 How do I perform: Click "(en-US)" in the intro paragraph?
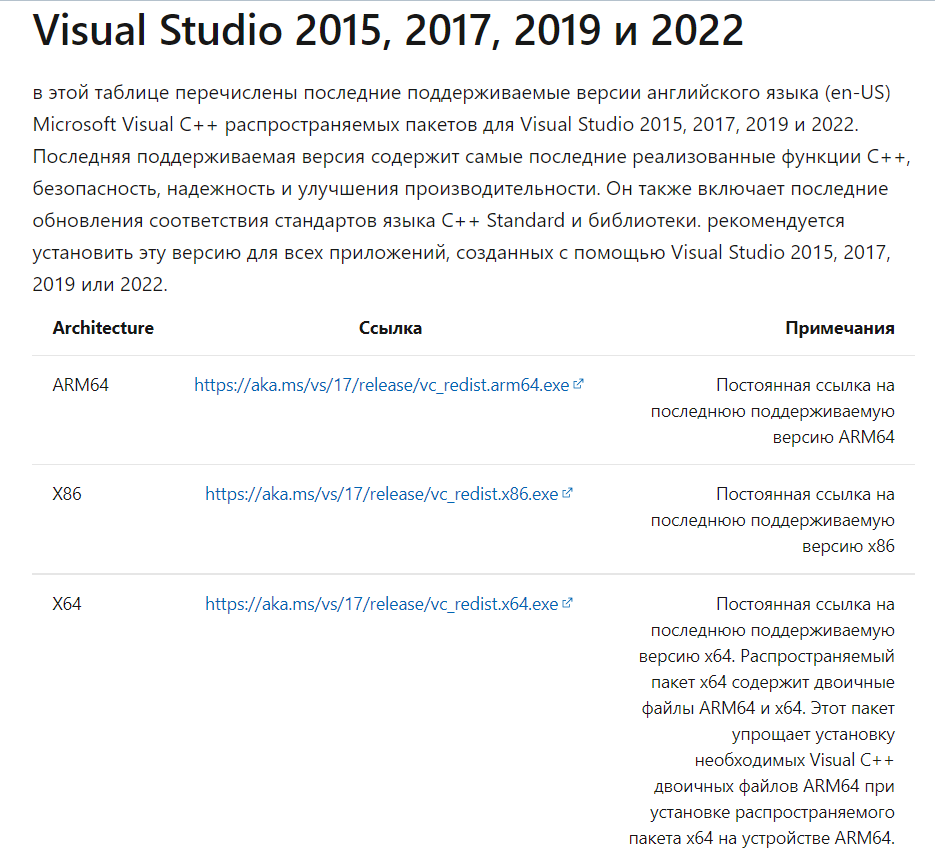(x=857, y=93)
